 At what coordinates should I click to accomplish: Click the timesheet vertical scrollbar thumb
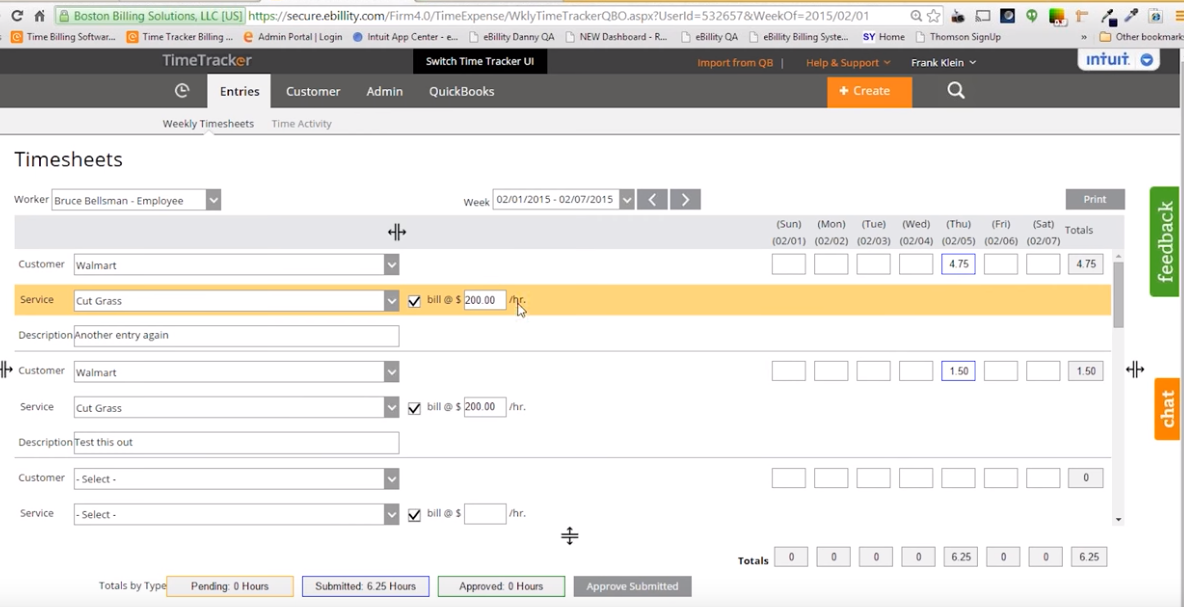[x=1118, y=294]
